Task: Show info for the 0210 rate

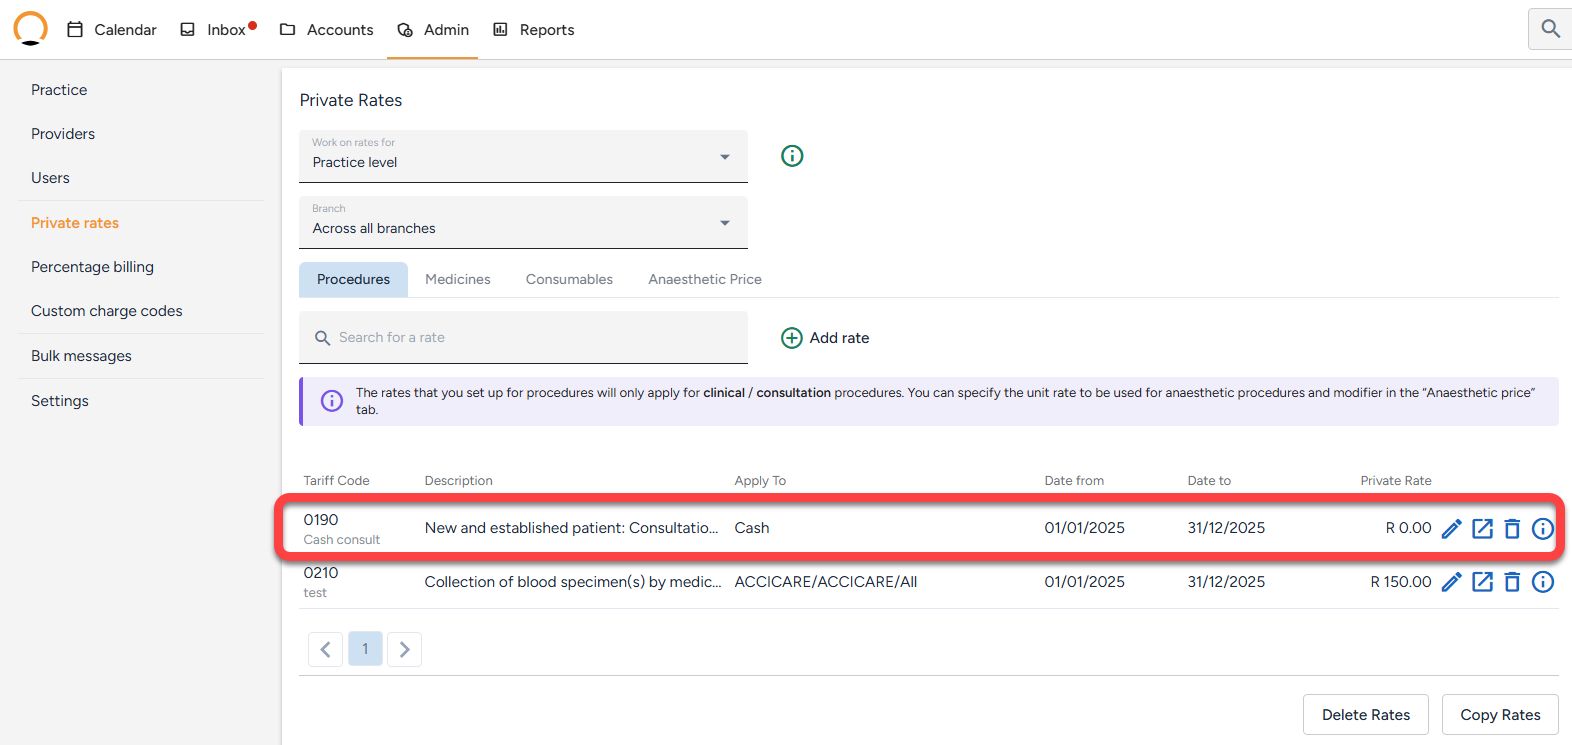Action: click(x=1543, y=582)
